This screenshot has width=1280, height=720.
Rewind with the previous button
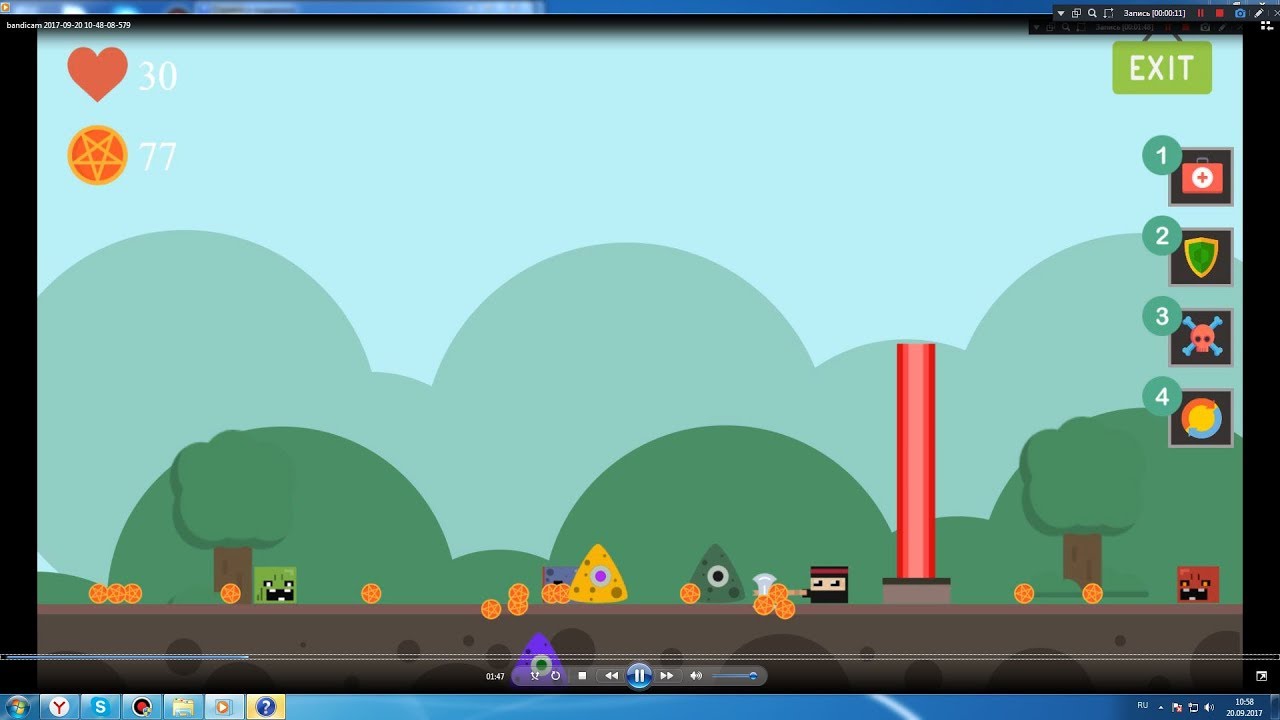click(611, 676)
